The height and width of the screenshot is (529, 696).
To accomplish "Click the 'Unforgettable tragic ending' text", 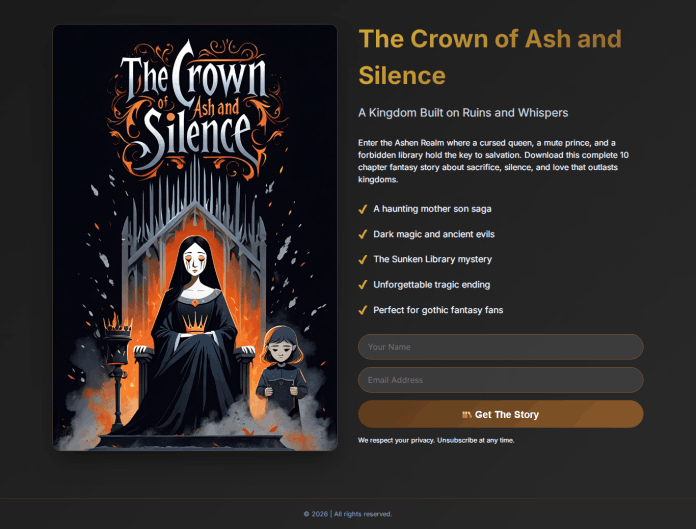I will (431, 285).
